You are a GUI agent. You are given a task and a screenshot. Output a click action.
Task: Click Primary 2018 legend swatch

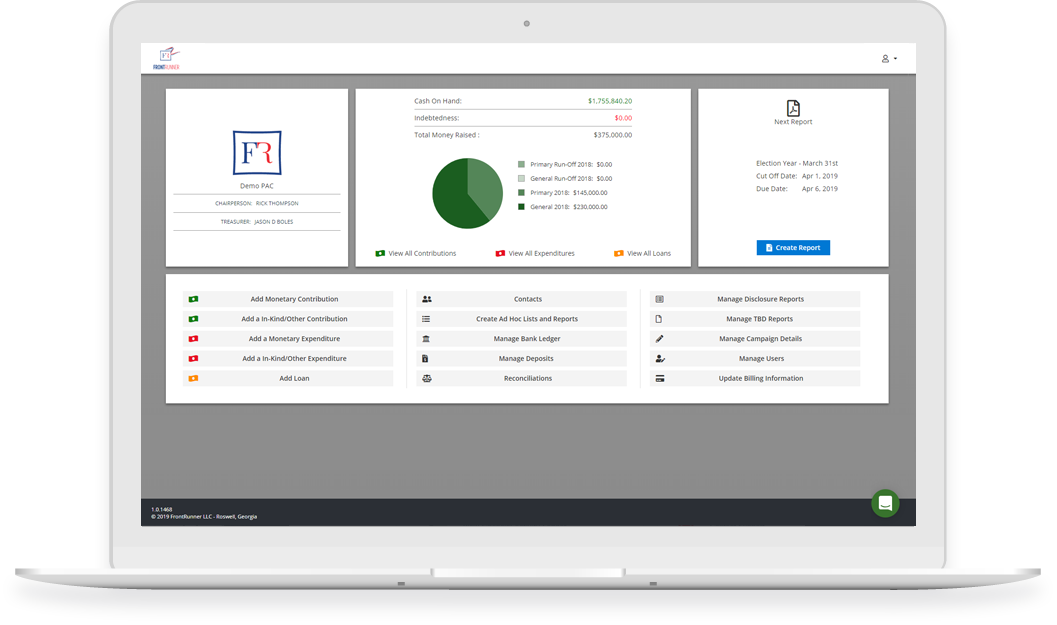(x=521, y=193)
